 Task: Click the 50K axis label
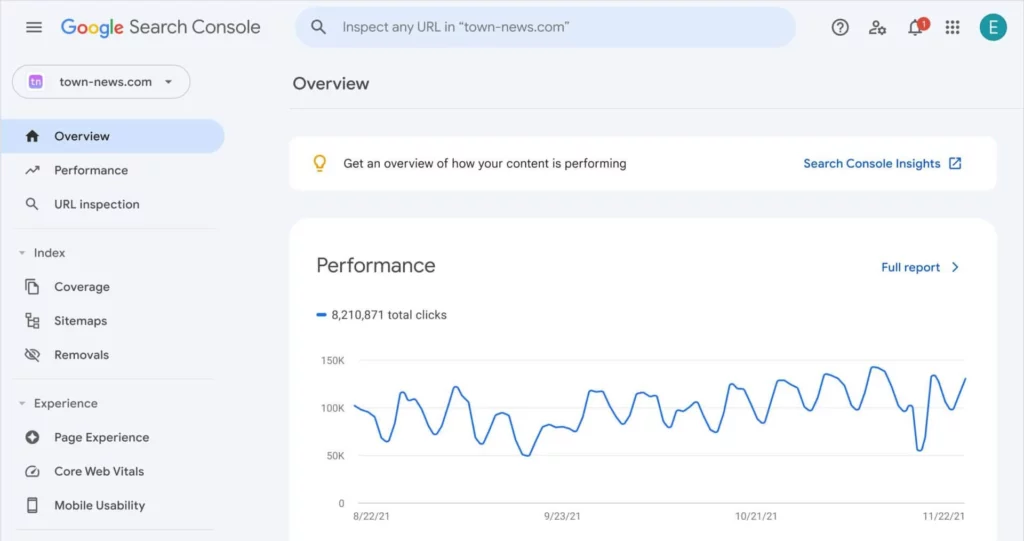pos(336,456)
